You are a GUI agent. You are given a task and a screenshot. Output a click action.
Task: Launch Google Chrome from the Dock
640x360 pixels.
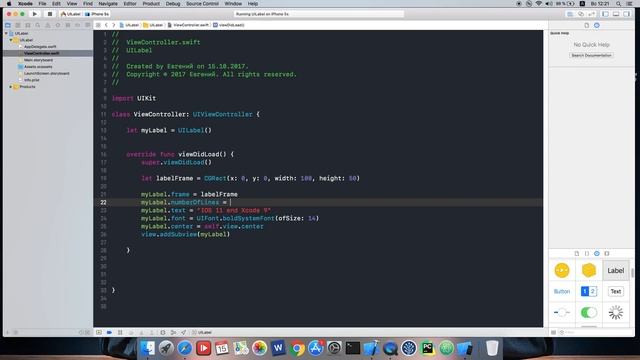[x=297, y=348]
